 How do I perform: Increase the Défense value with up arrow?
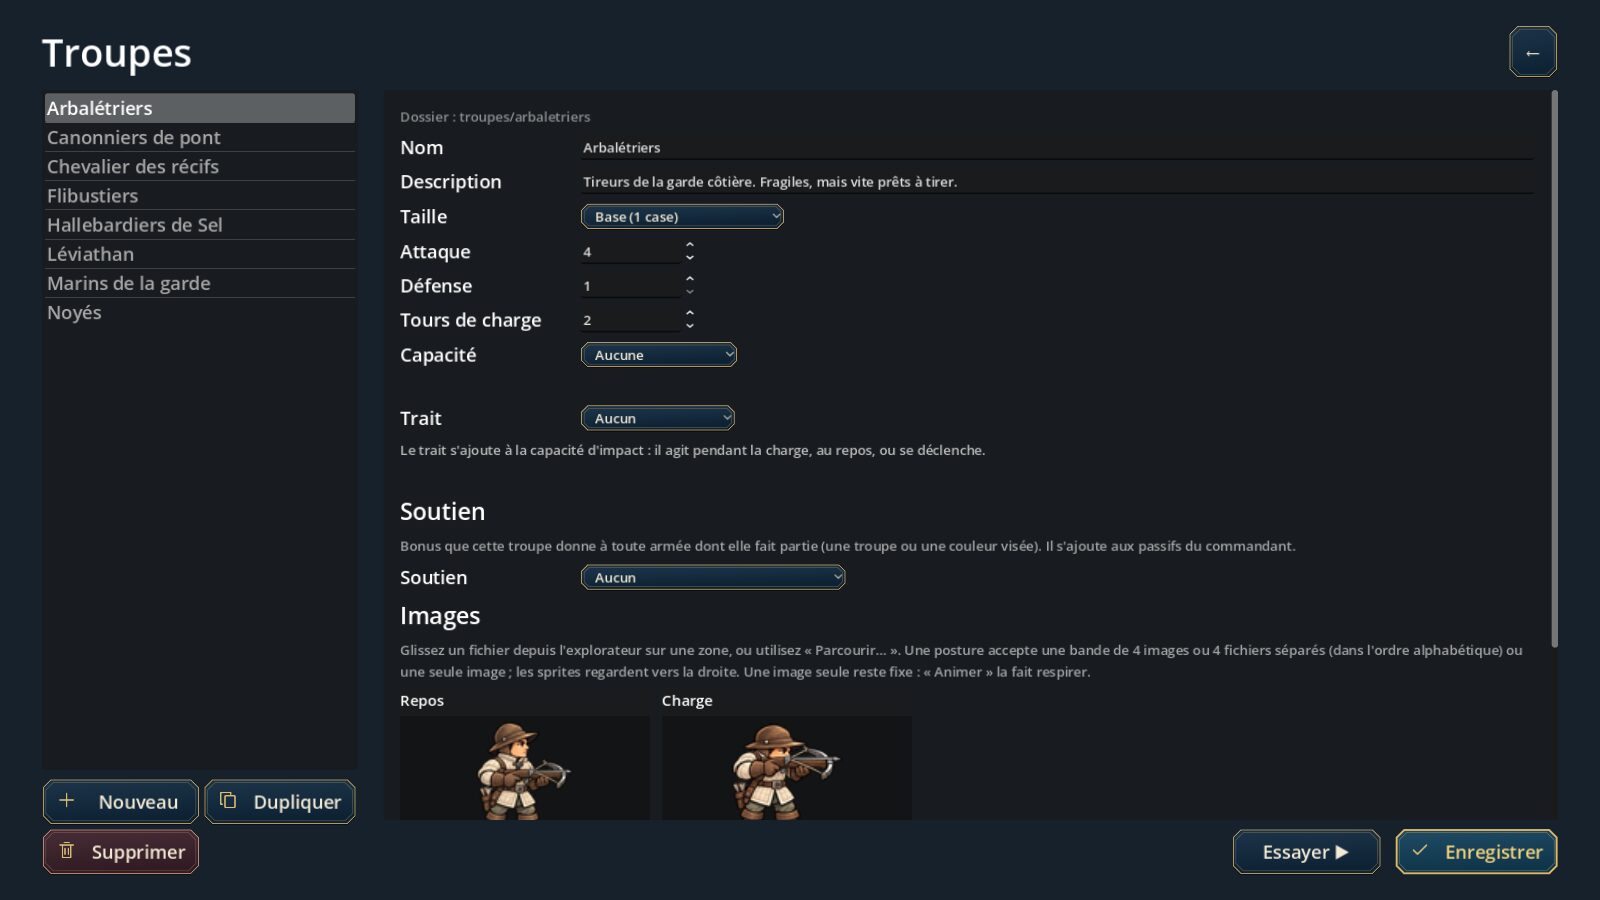pyautogui.click(x=690, y=279)
